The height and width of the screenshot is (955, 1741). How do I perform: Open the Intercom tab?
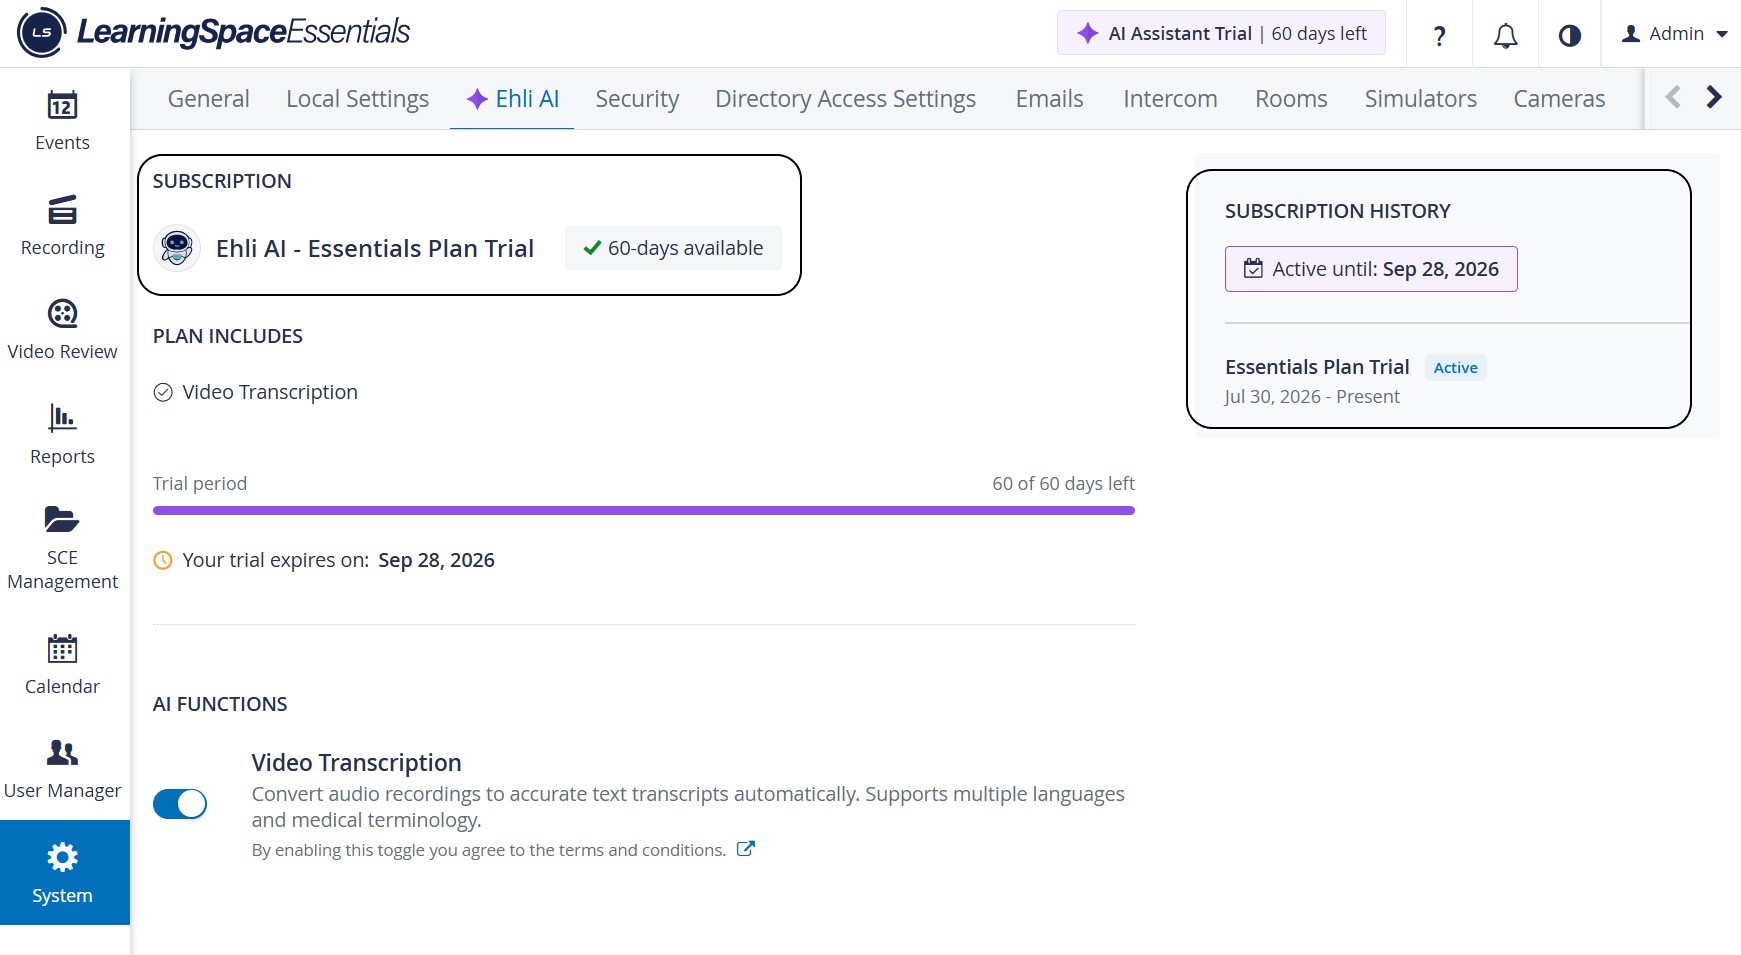click(x=1171, y=99)
